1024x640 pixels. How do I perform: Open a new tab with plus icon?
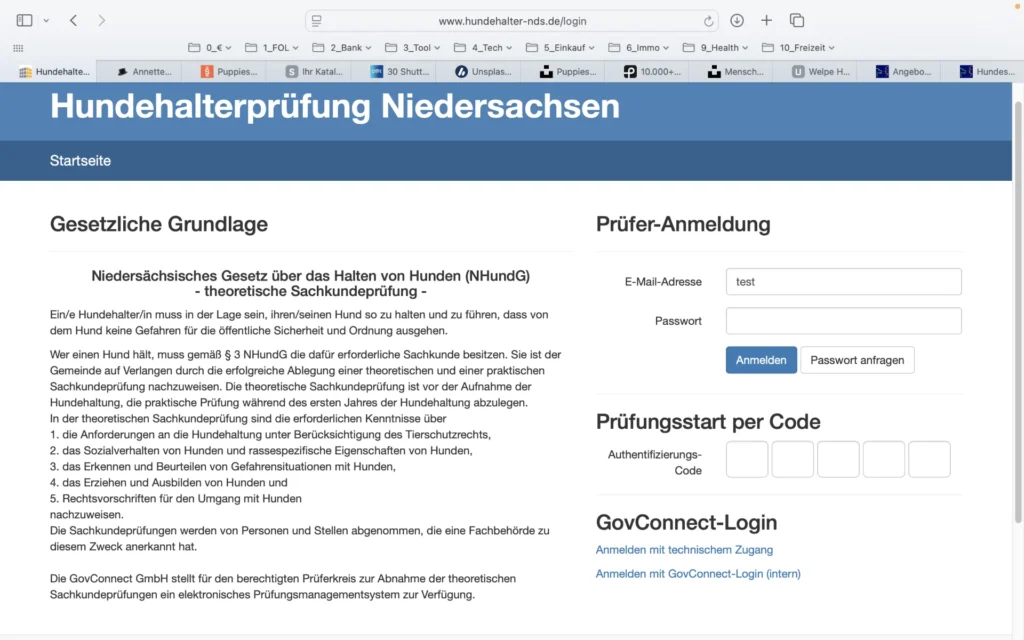[766, 20]
